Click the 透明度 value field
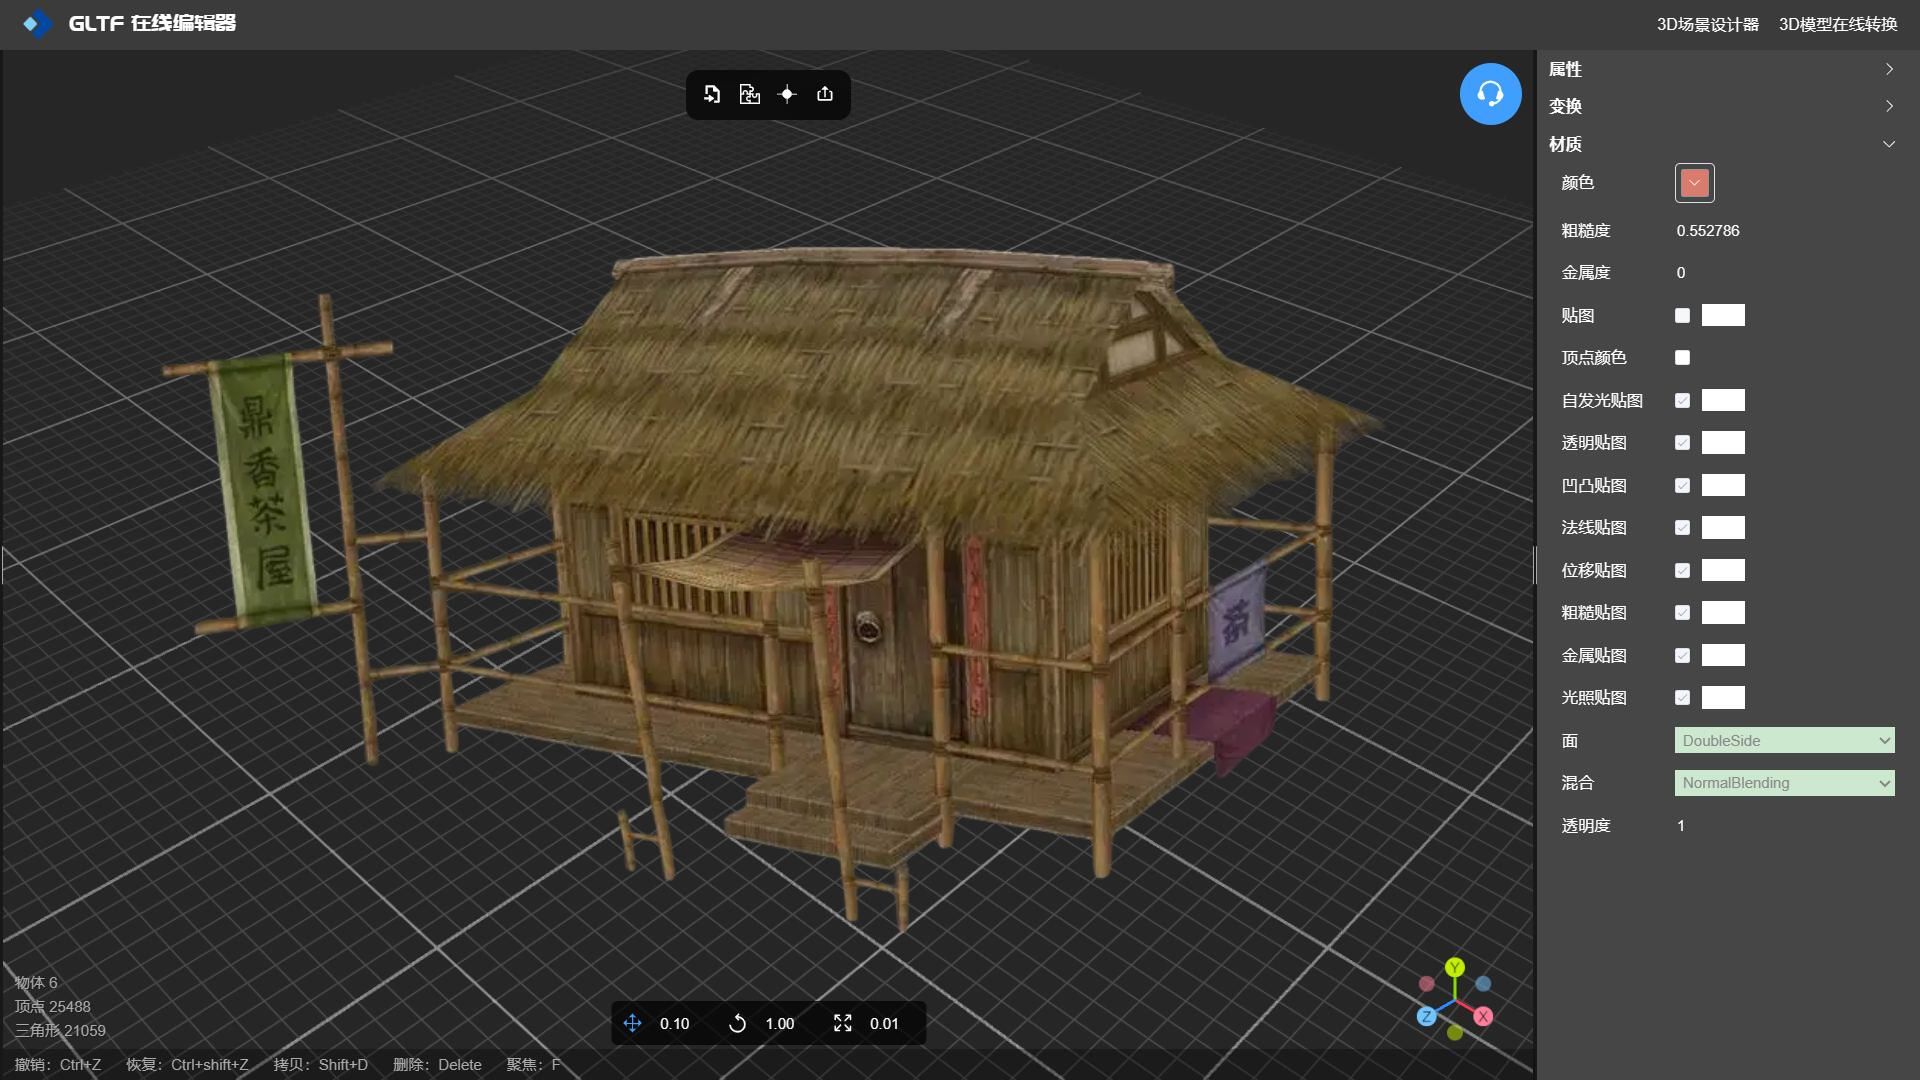The height and width of the screenshot is (1080, 1920). tap(1681, 825)
